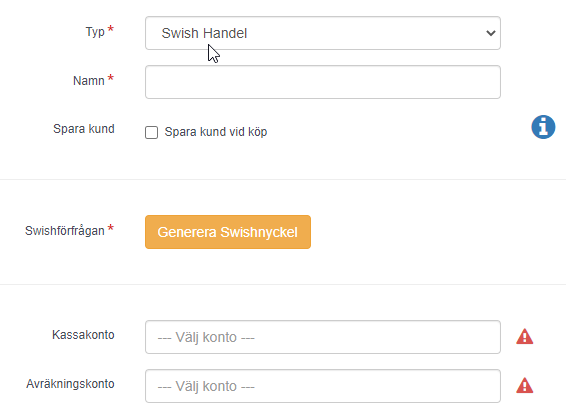Click the Avräkningskonto label text
Image resolution: width=566 pixels, height=408 pixels.
(x=70, y=384)
